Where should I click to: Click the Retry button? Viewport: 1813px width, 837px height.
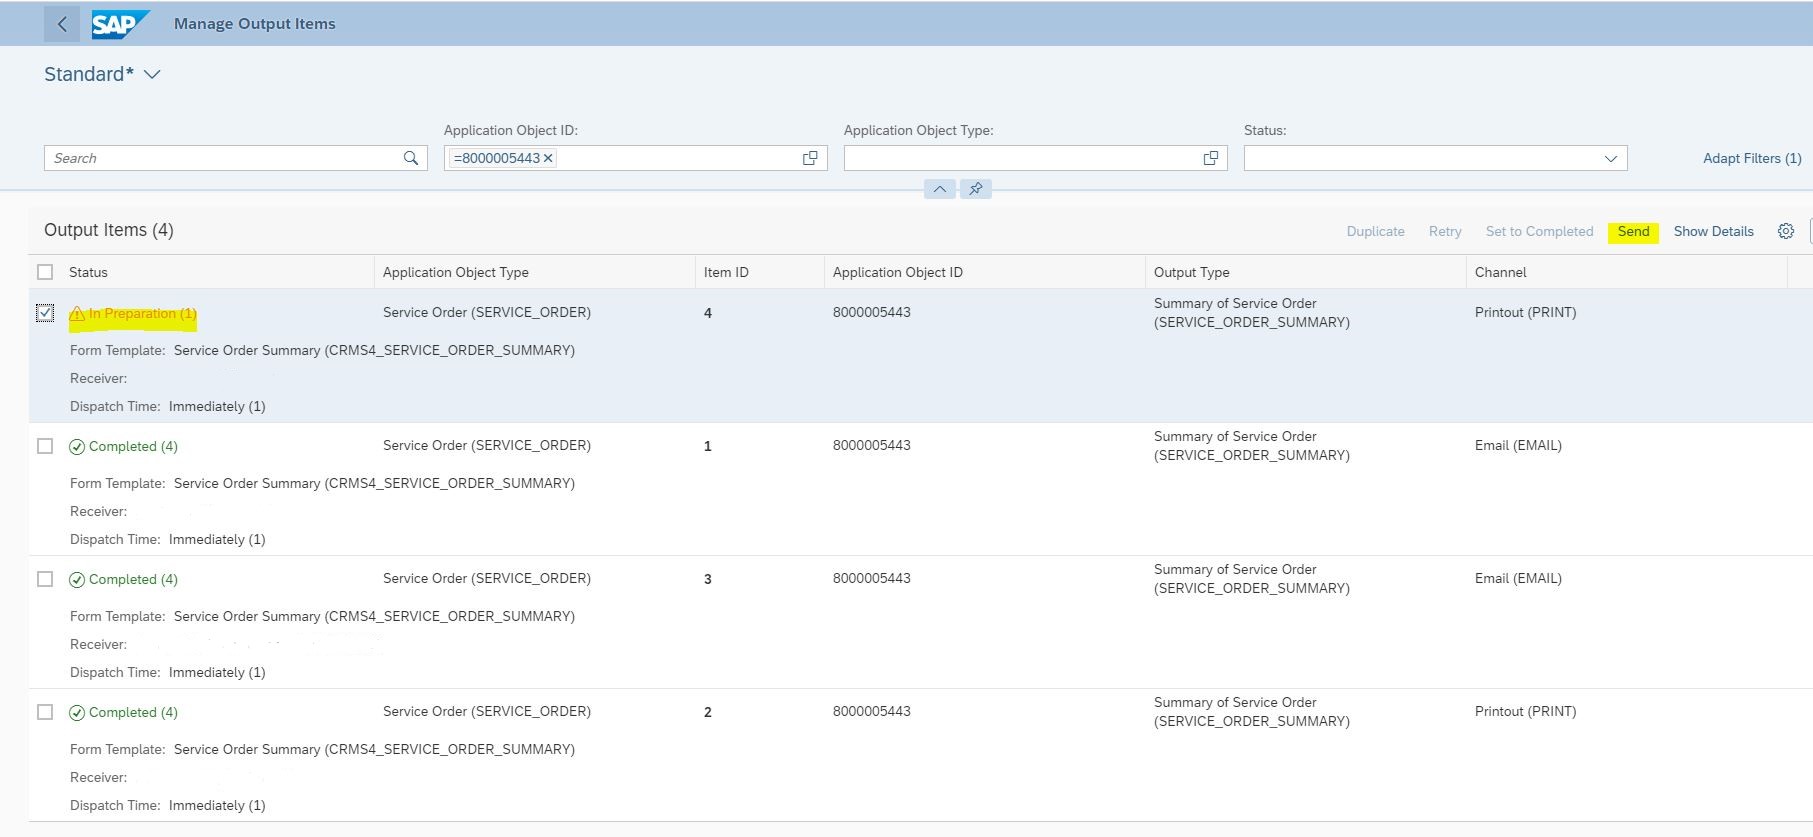coord(1445,231)
